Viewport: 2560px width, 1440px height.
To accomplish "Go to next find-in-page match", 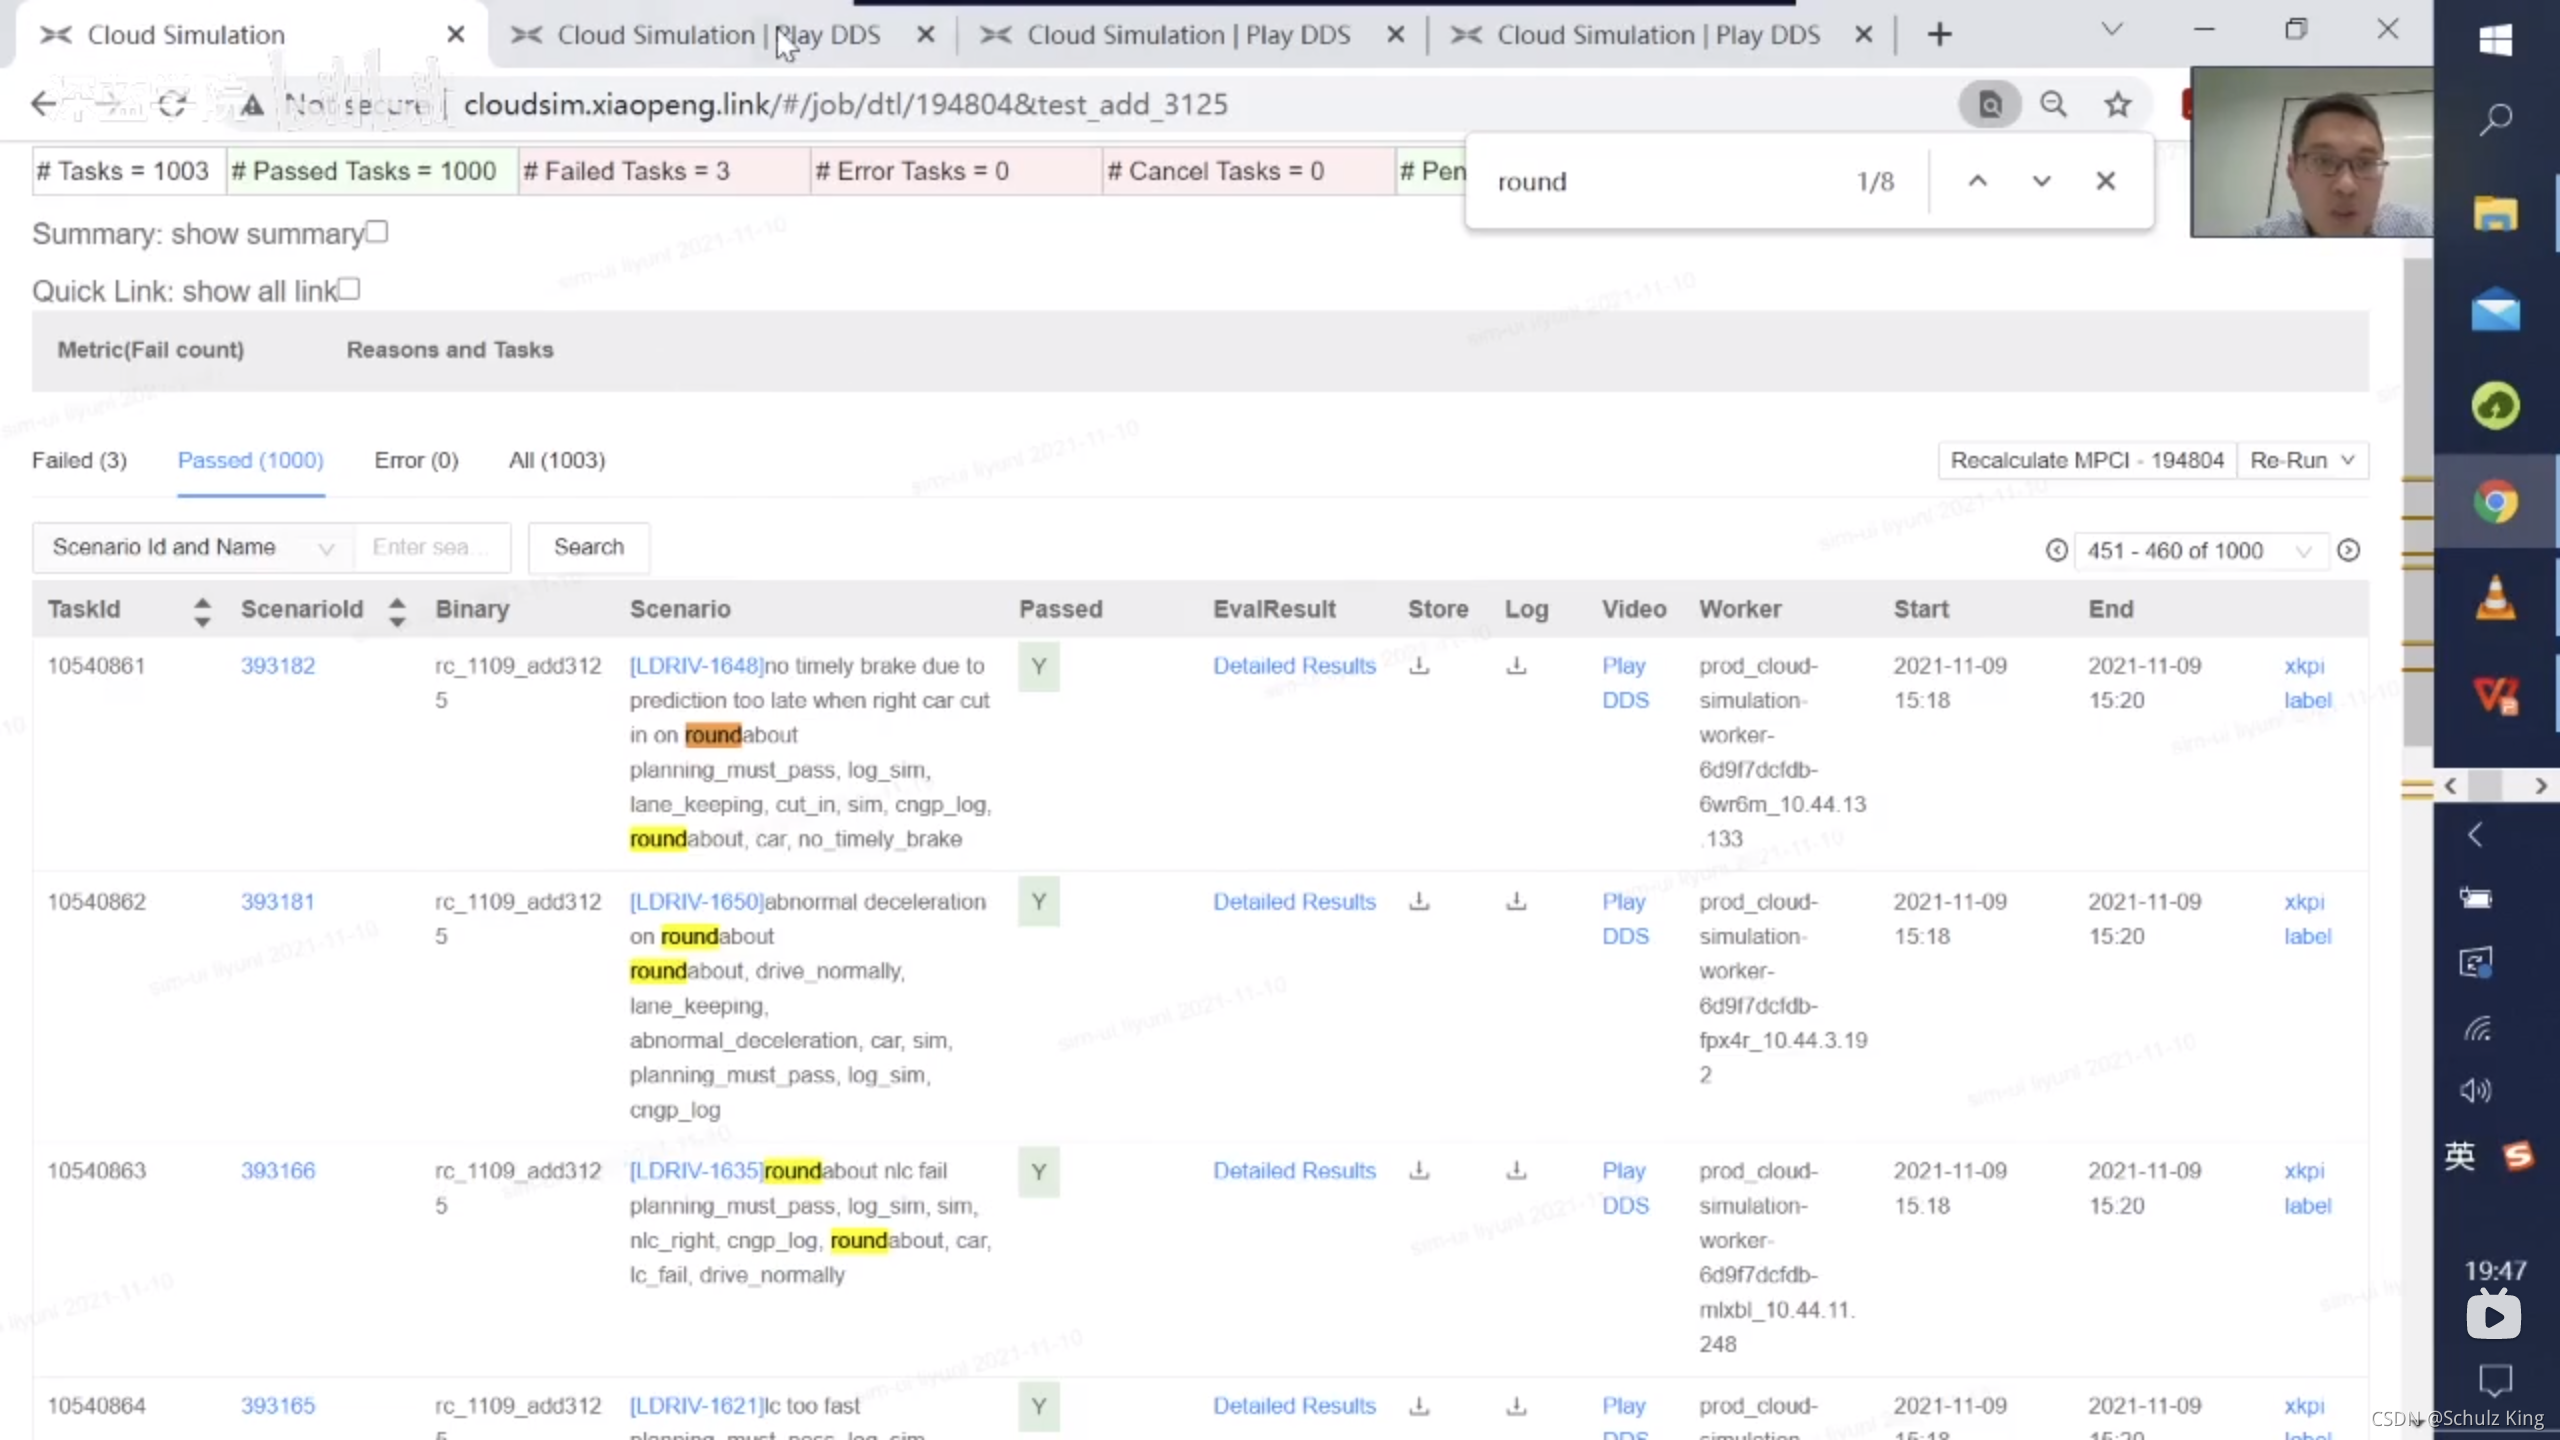I will coord(2041,181).
